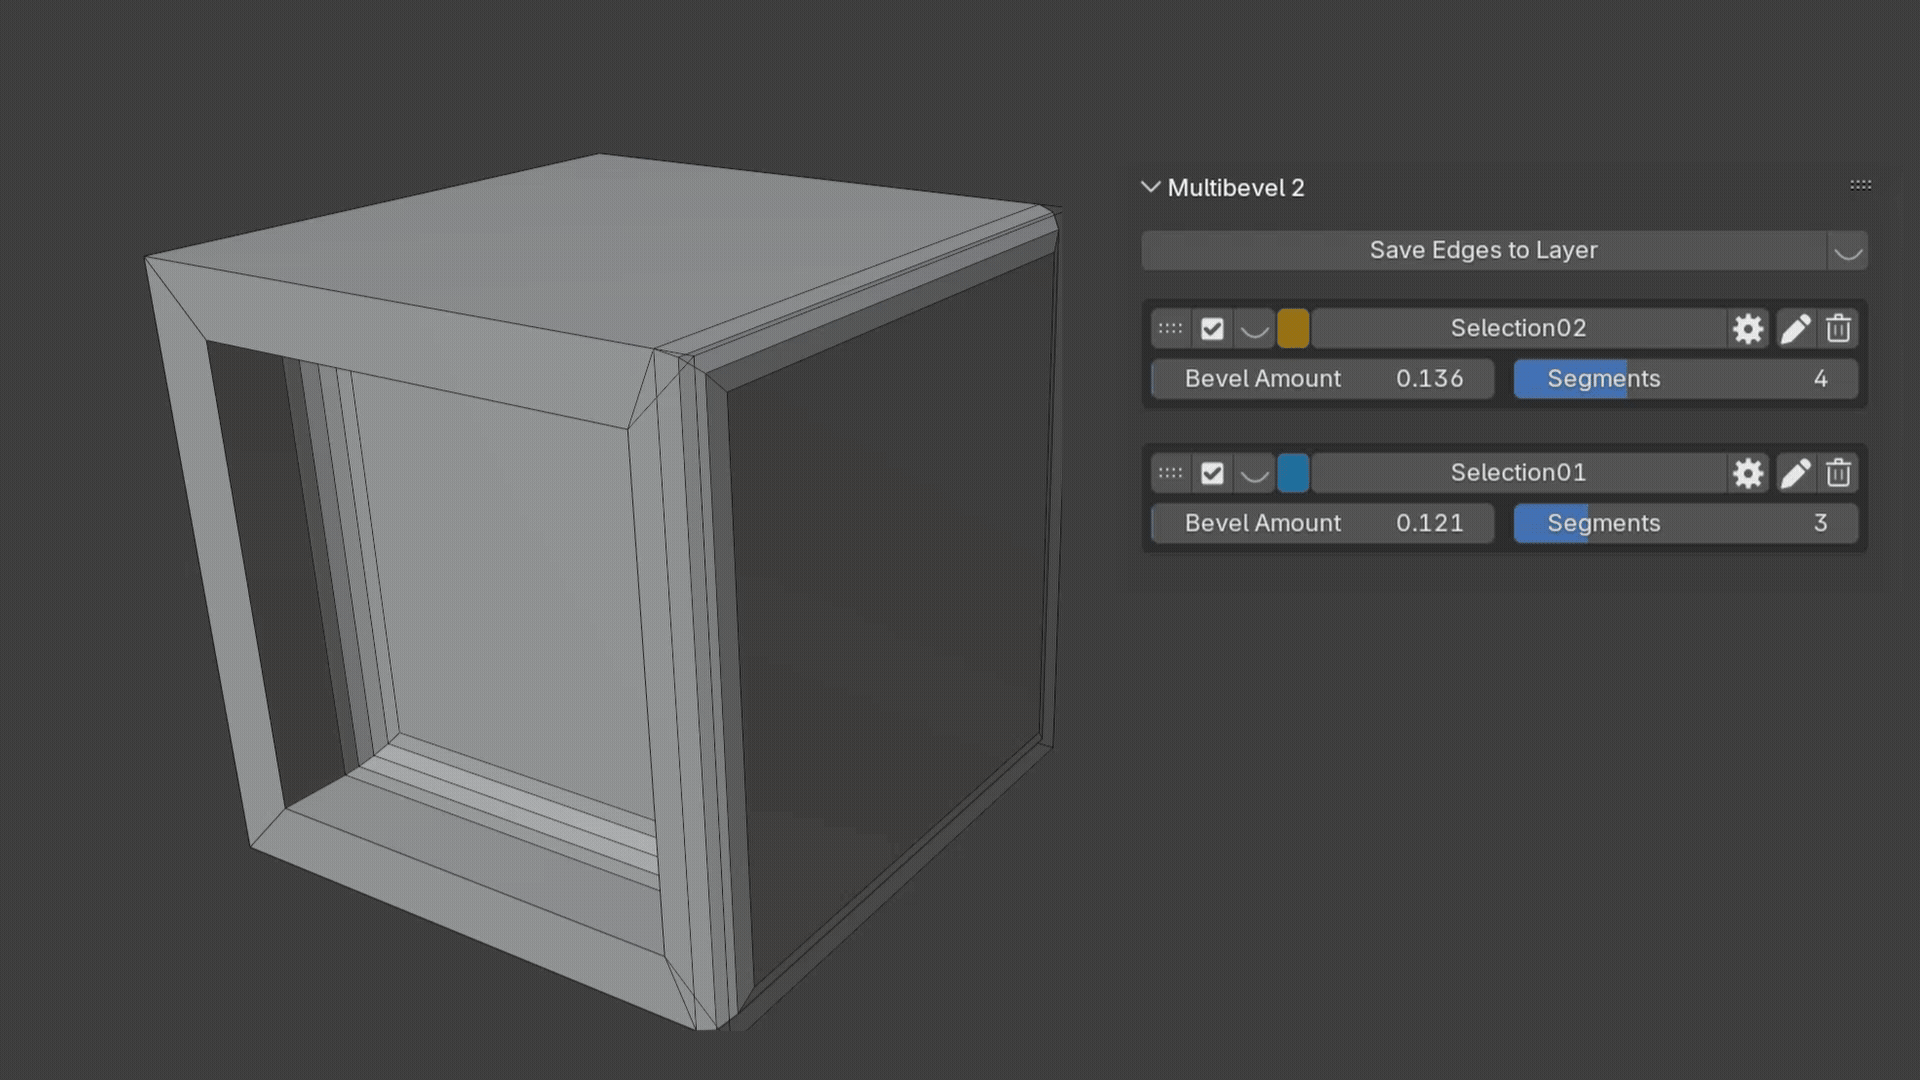The width and height of the screenshot is (1920, 1080).
Task: Click the Selection01 name field
Action: pyautogui.click(x=1518, y=473)
